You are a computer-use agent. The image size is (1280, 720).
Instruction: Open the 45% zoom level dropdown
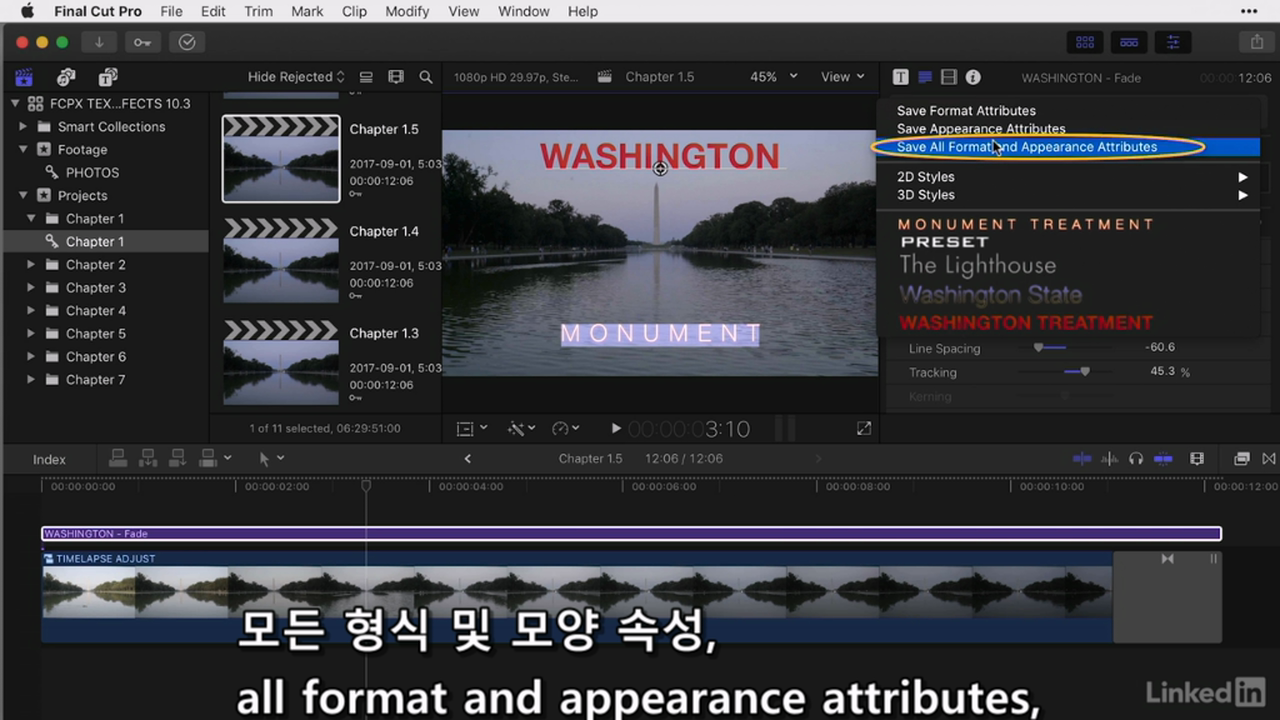(x=774, y=77)
